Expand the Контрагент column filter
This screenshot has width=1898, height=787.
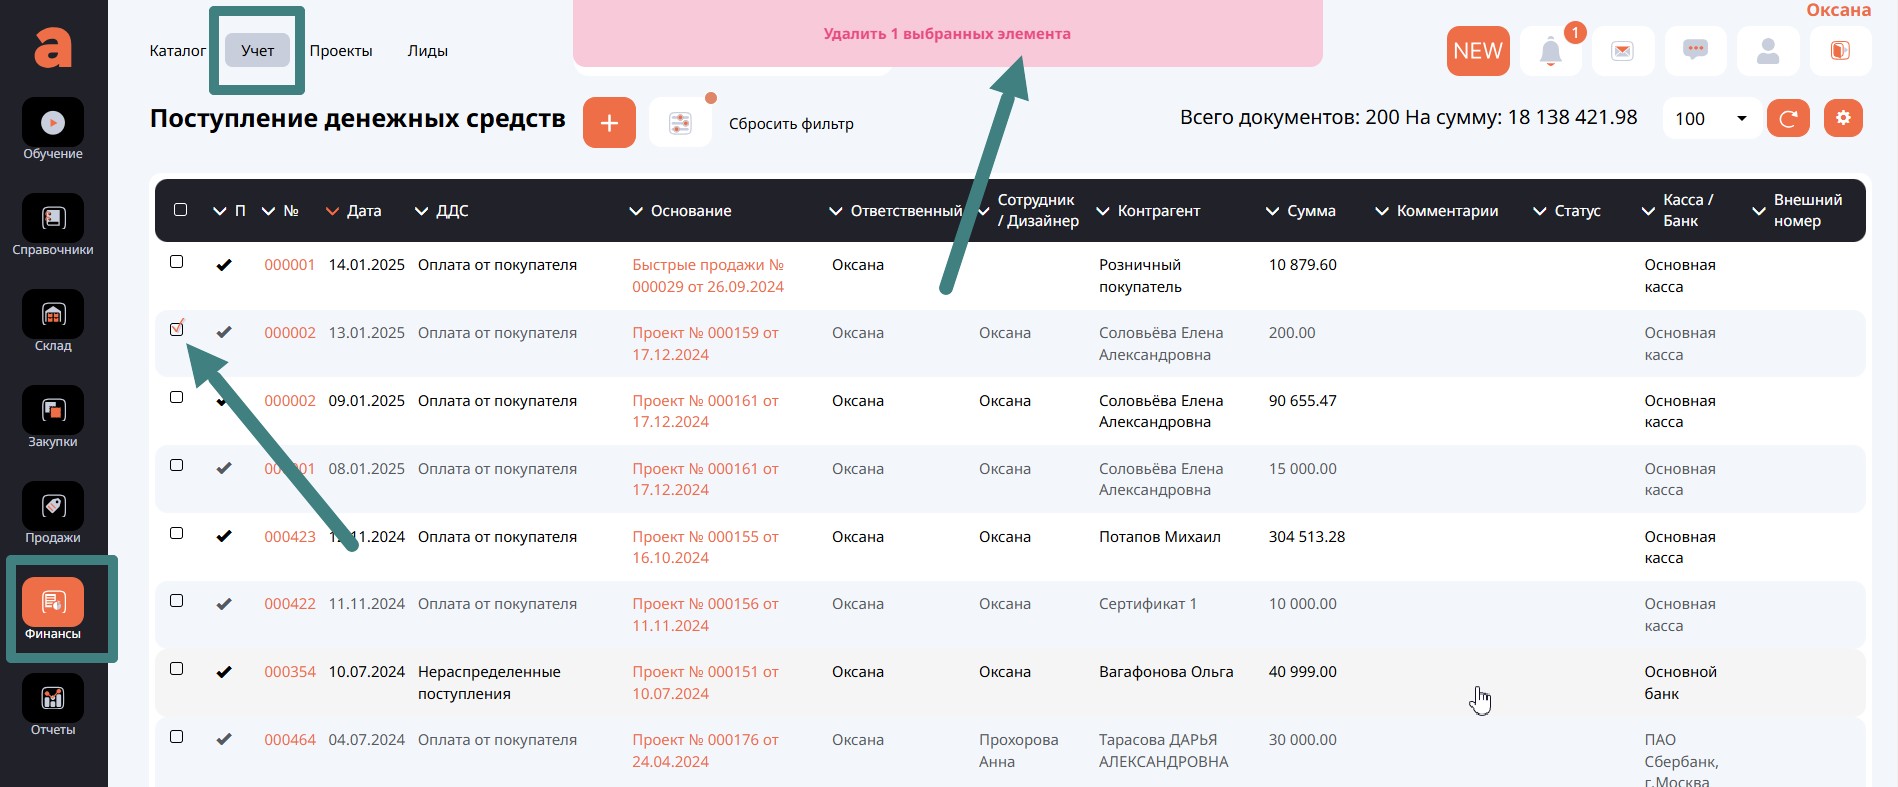(1103, 211)
